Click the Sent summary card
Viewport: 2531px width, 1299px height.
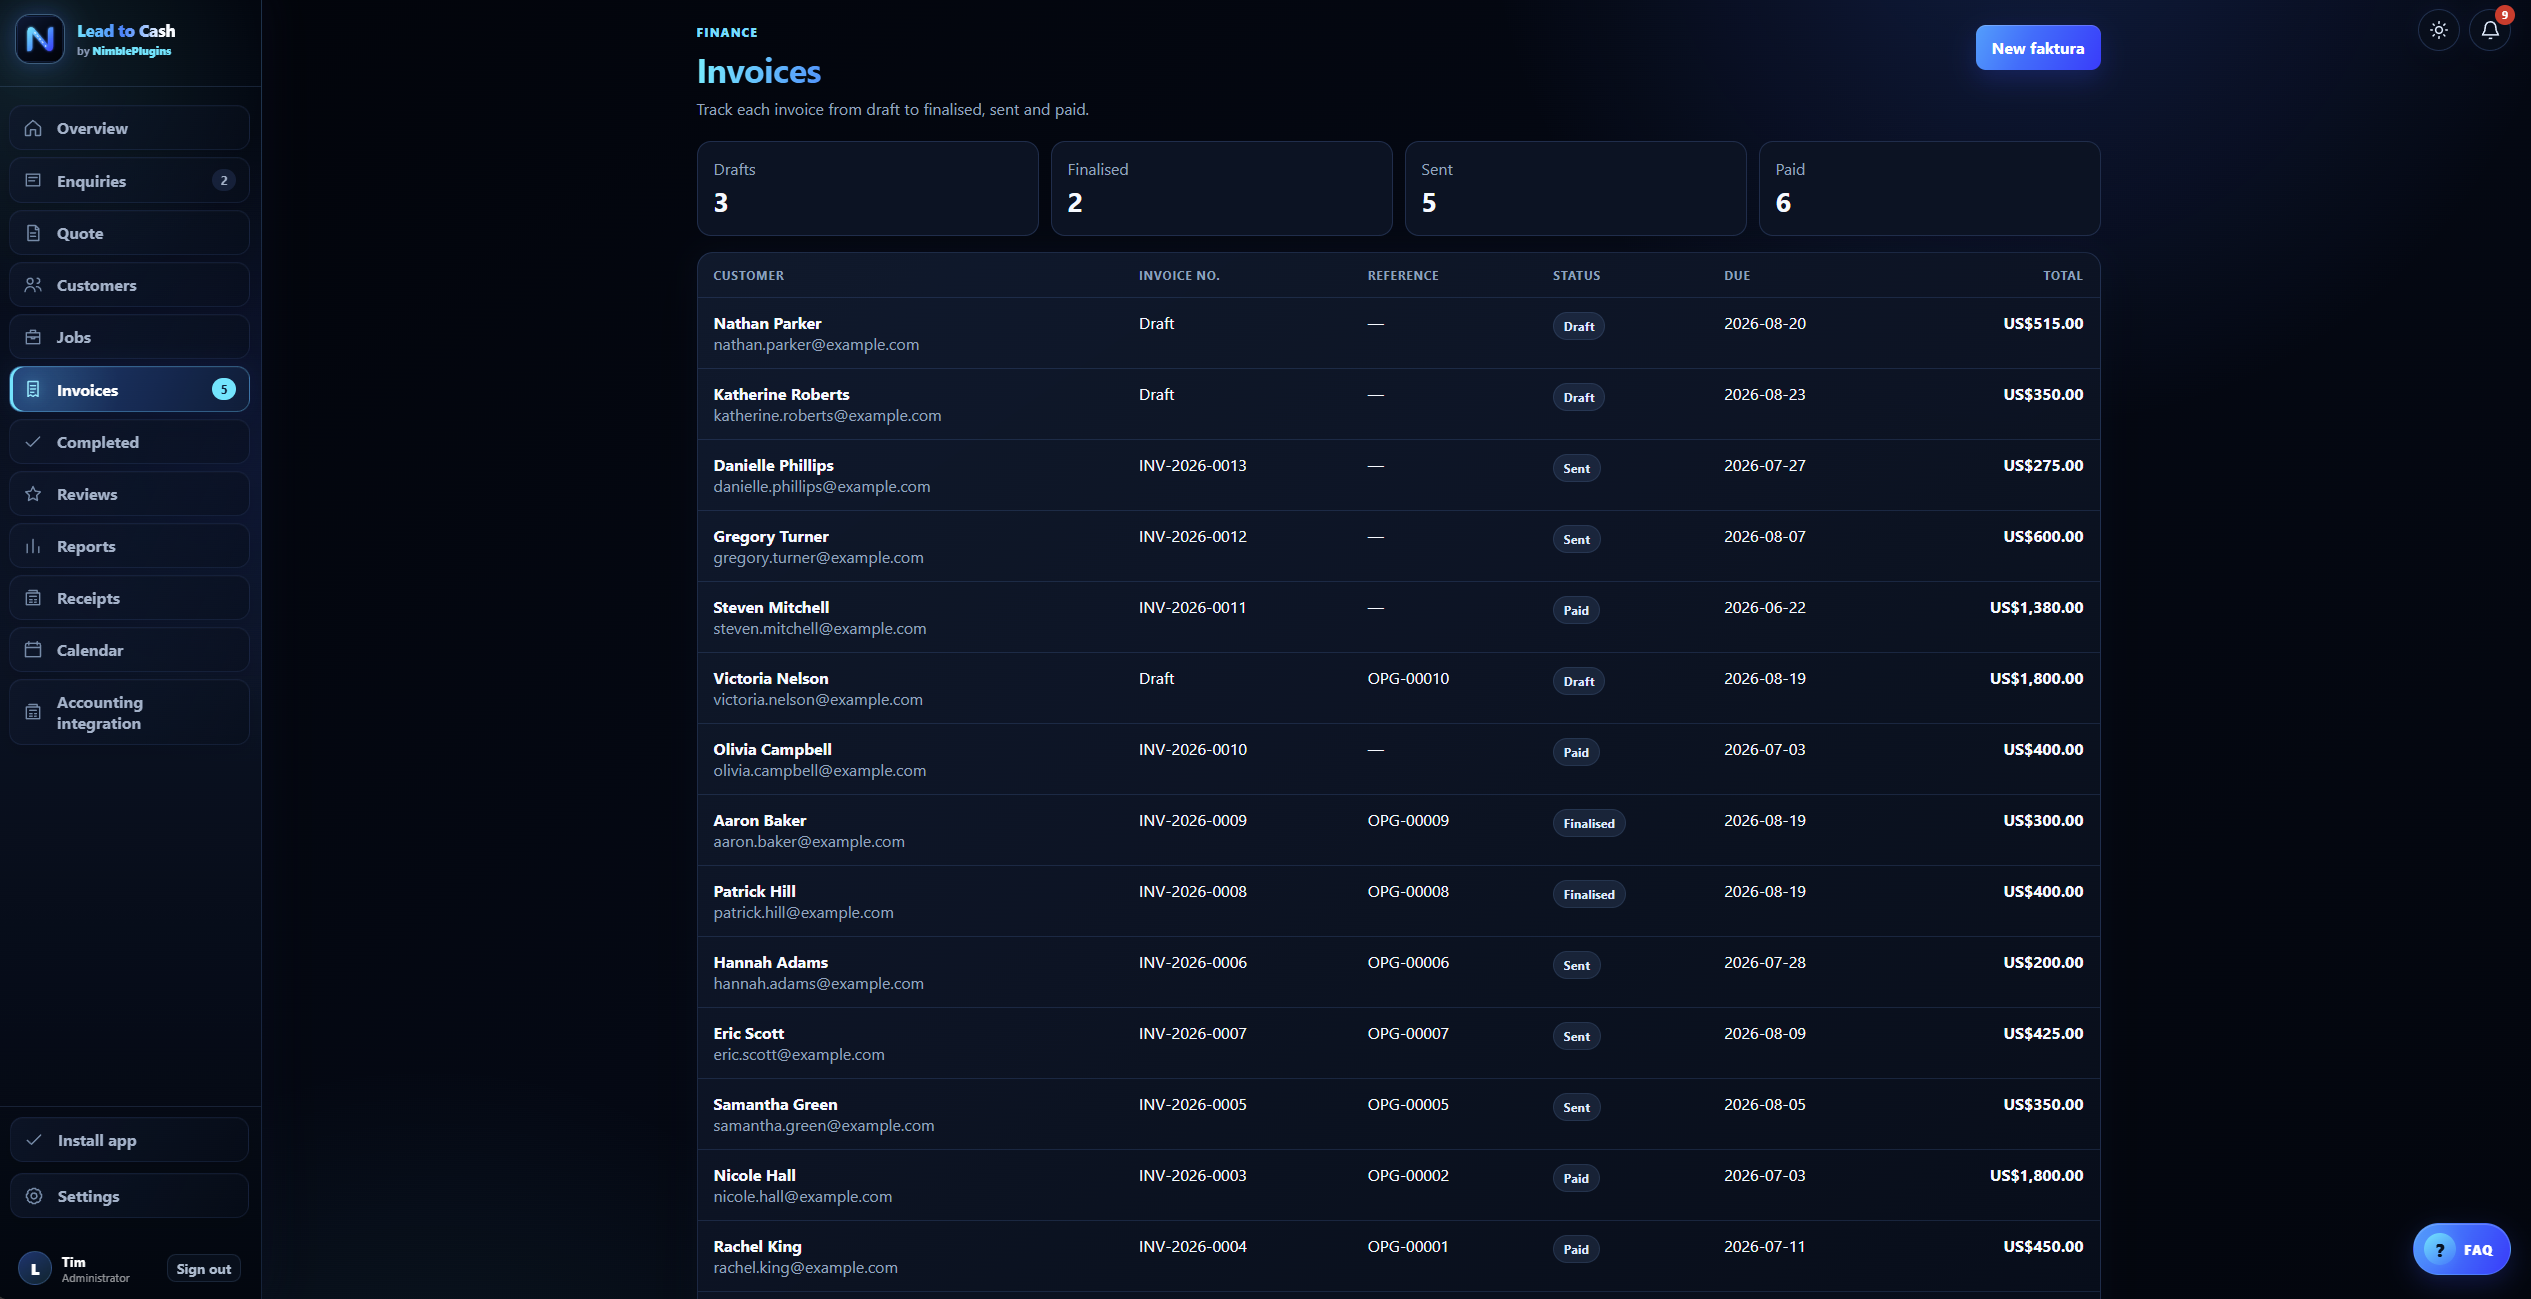(1575, 188)
